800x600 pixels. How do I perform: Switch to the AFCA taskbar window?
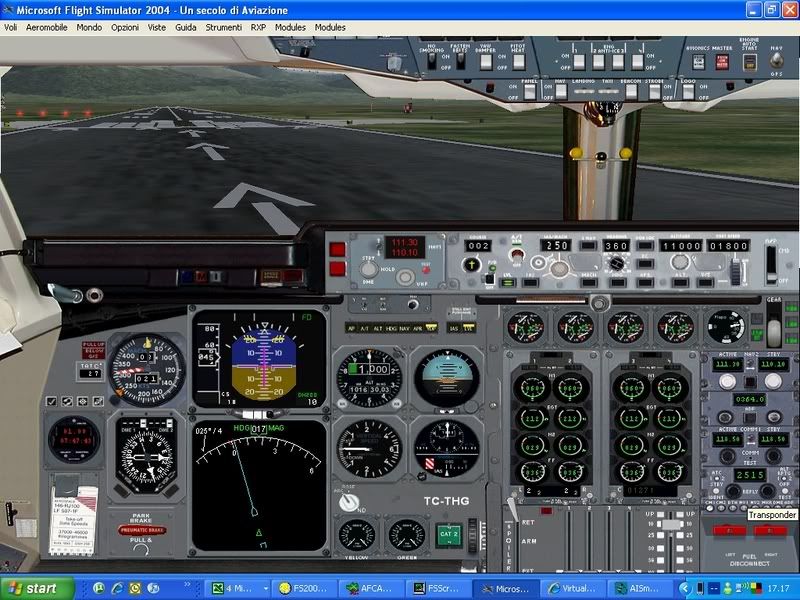pos(370,588)
